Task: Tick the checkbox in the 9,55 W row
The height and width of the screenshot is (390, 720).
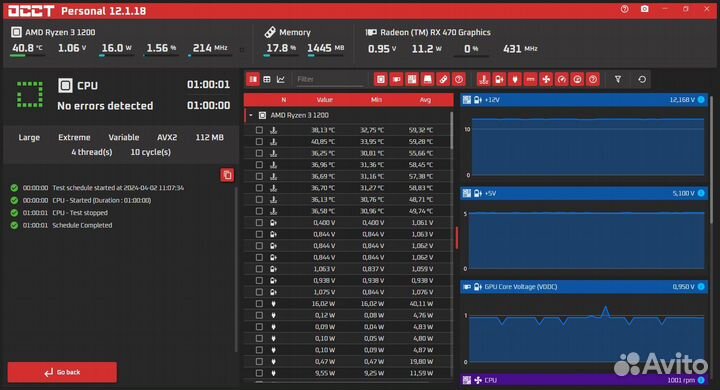Action: click(259, 373)
